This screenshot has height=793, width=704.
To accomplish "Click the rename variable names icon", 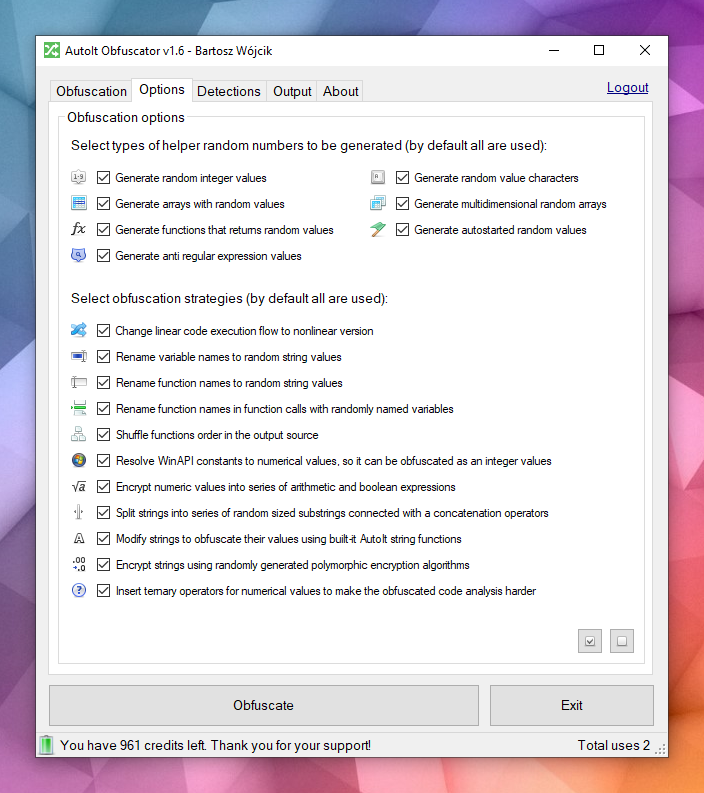I will 78,357.
